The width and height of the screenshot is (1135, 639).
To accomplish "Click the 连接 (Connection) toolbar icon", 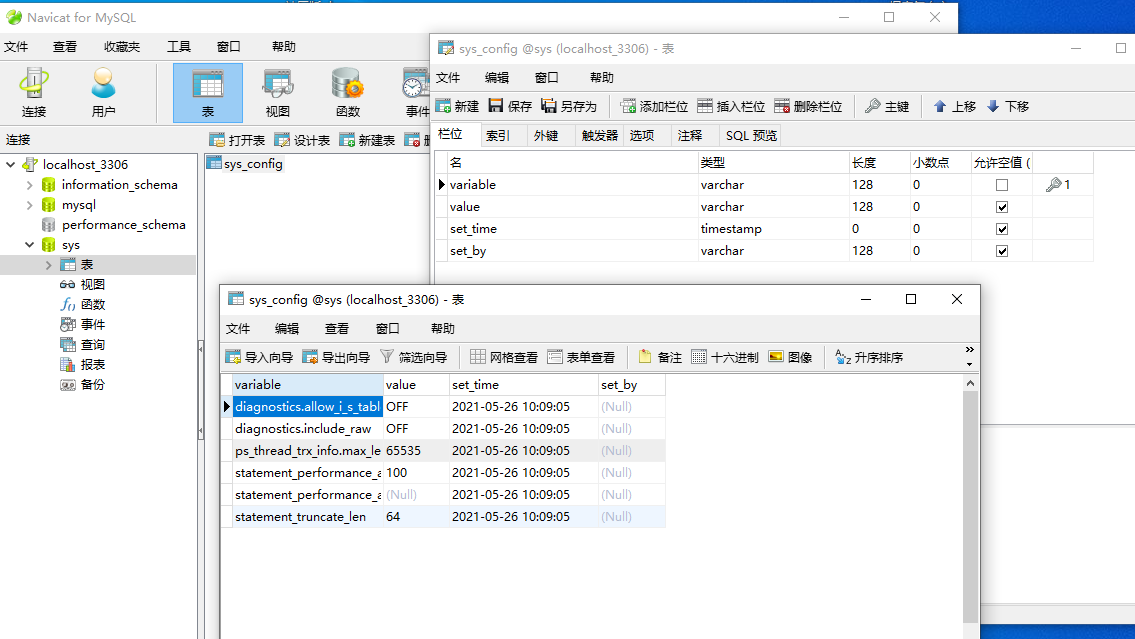I will pos(34,92).
